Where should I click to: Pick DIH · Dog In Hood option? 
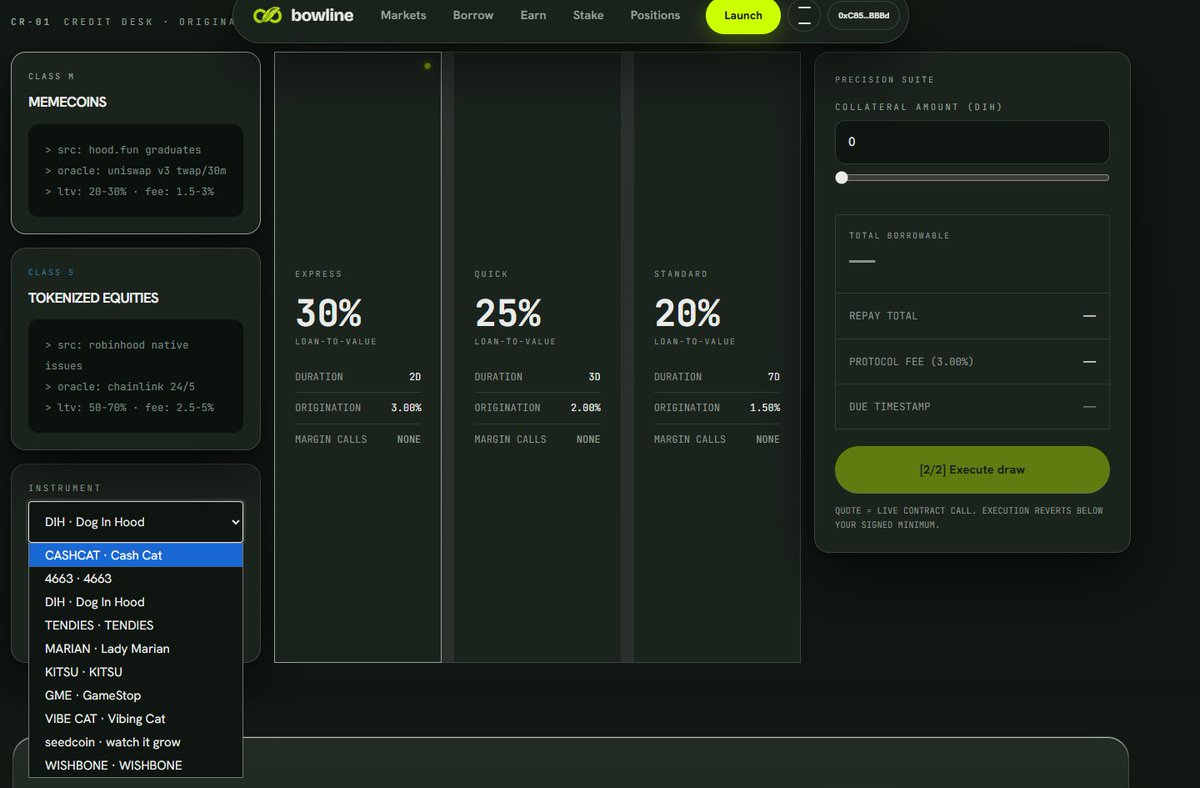(135, 602)
